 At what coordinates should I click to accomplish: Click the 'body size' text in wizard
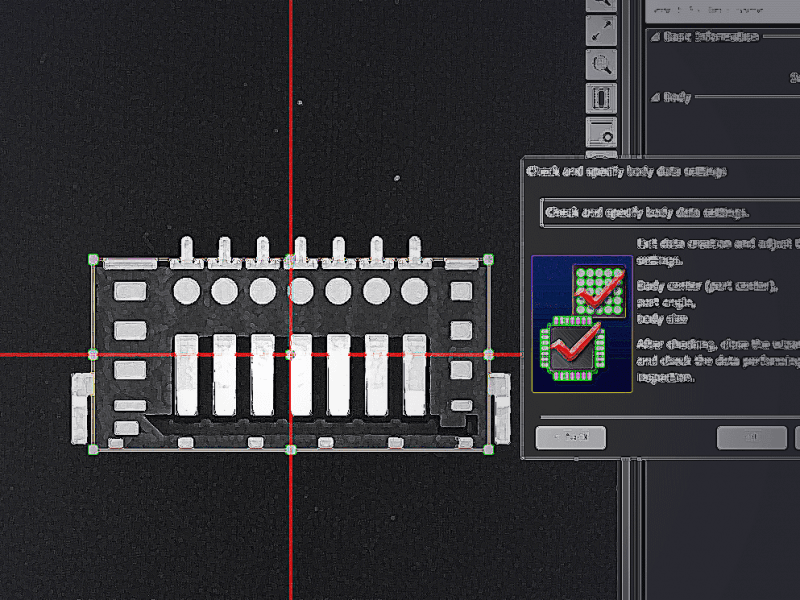(x=662, y=319)
